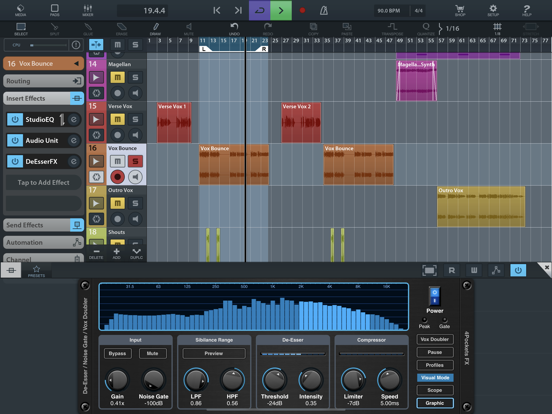The height and width of the screenshot is (414, 552).
Task: Open the Setup gear
Action: (493, 10)
